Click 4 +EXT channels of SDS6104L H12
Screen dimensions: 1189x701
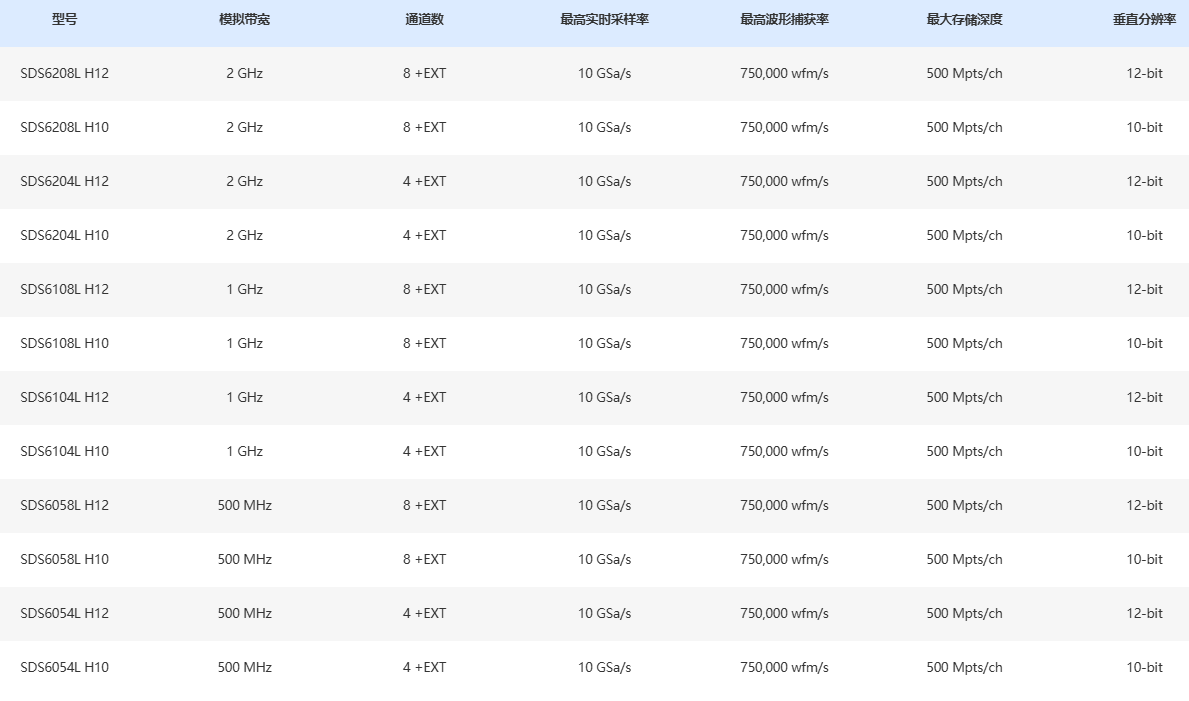pyautogui.click(x=425, y=397)
